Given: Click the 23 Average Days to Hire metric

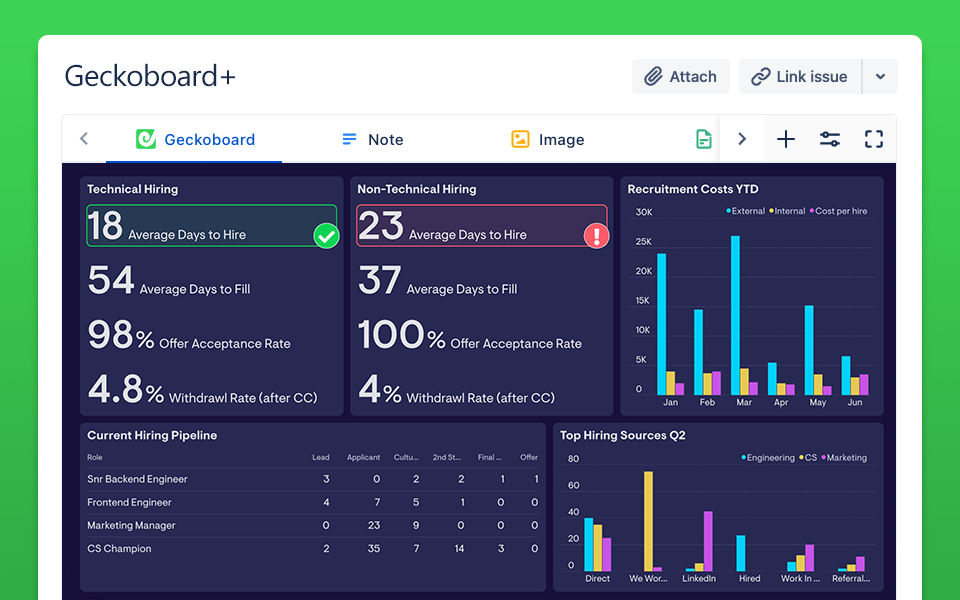Looking at the screenshot, I should click(x=482, y=225).
